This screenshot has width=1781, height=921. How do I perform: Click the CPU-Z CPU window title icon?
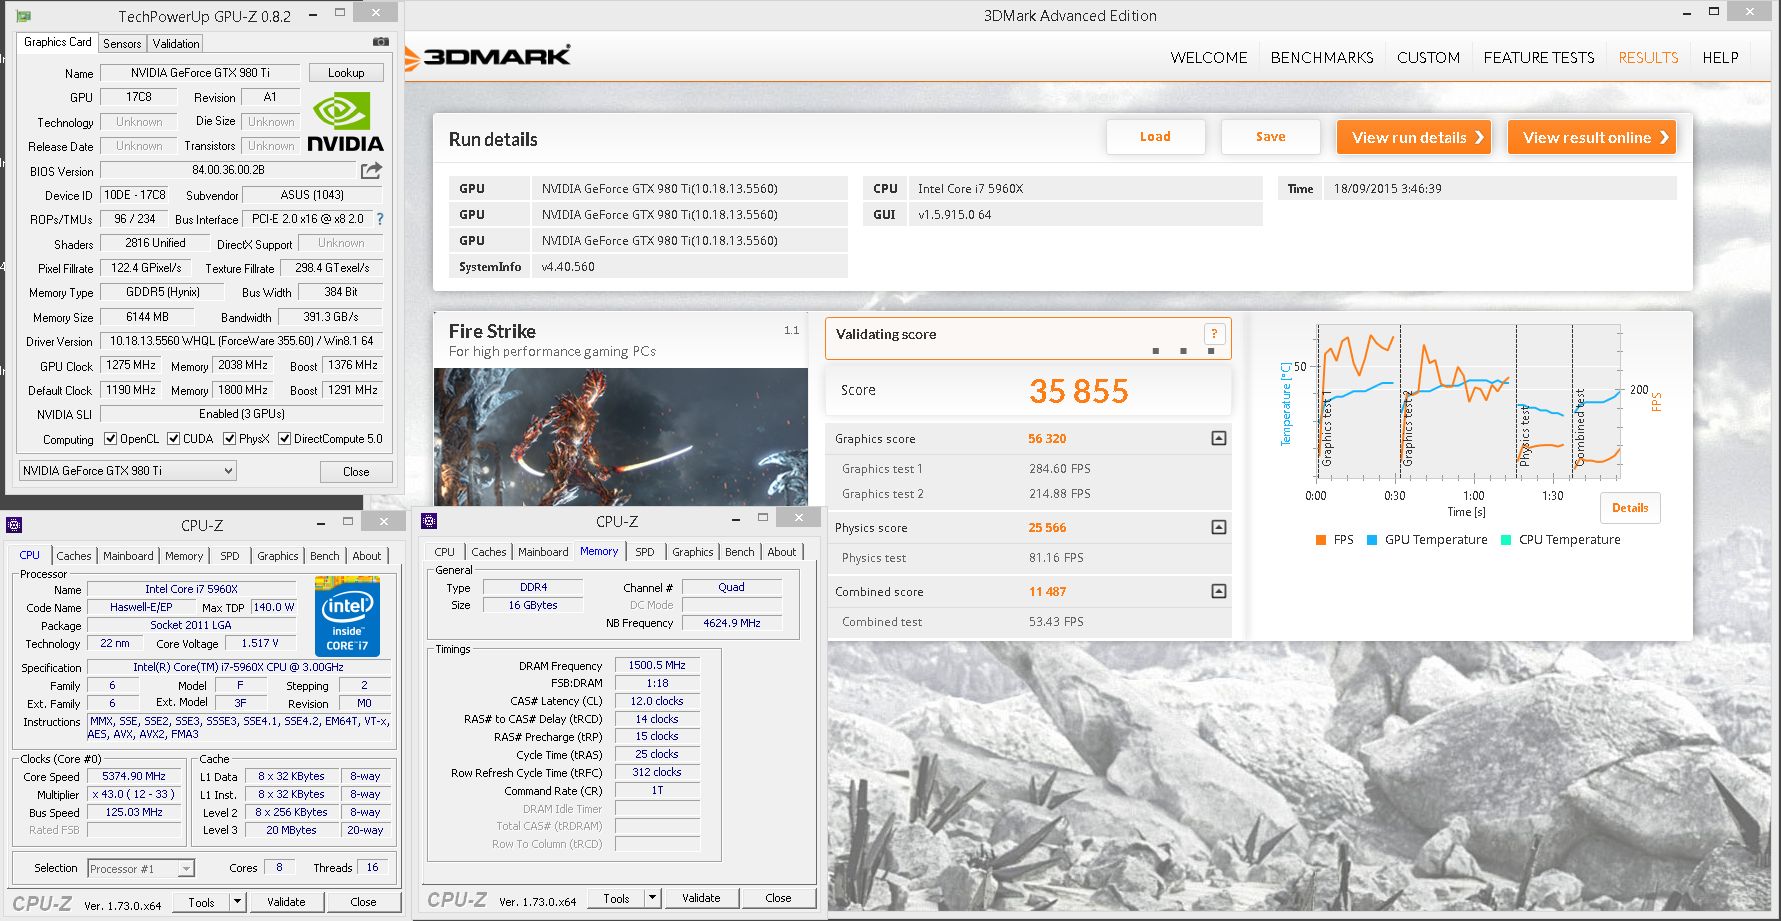tap(14, 525)
